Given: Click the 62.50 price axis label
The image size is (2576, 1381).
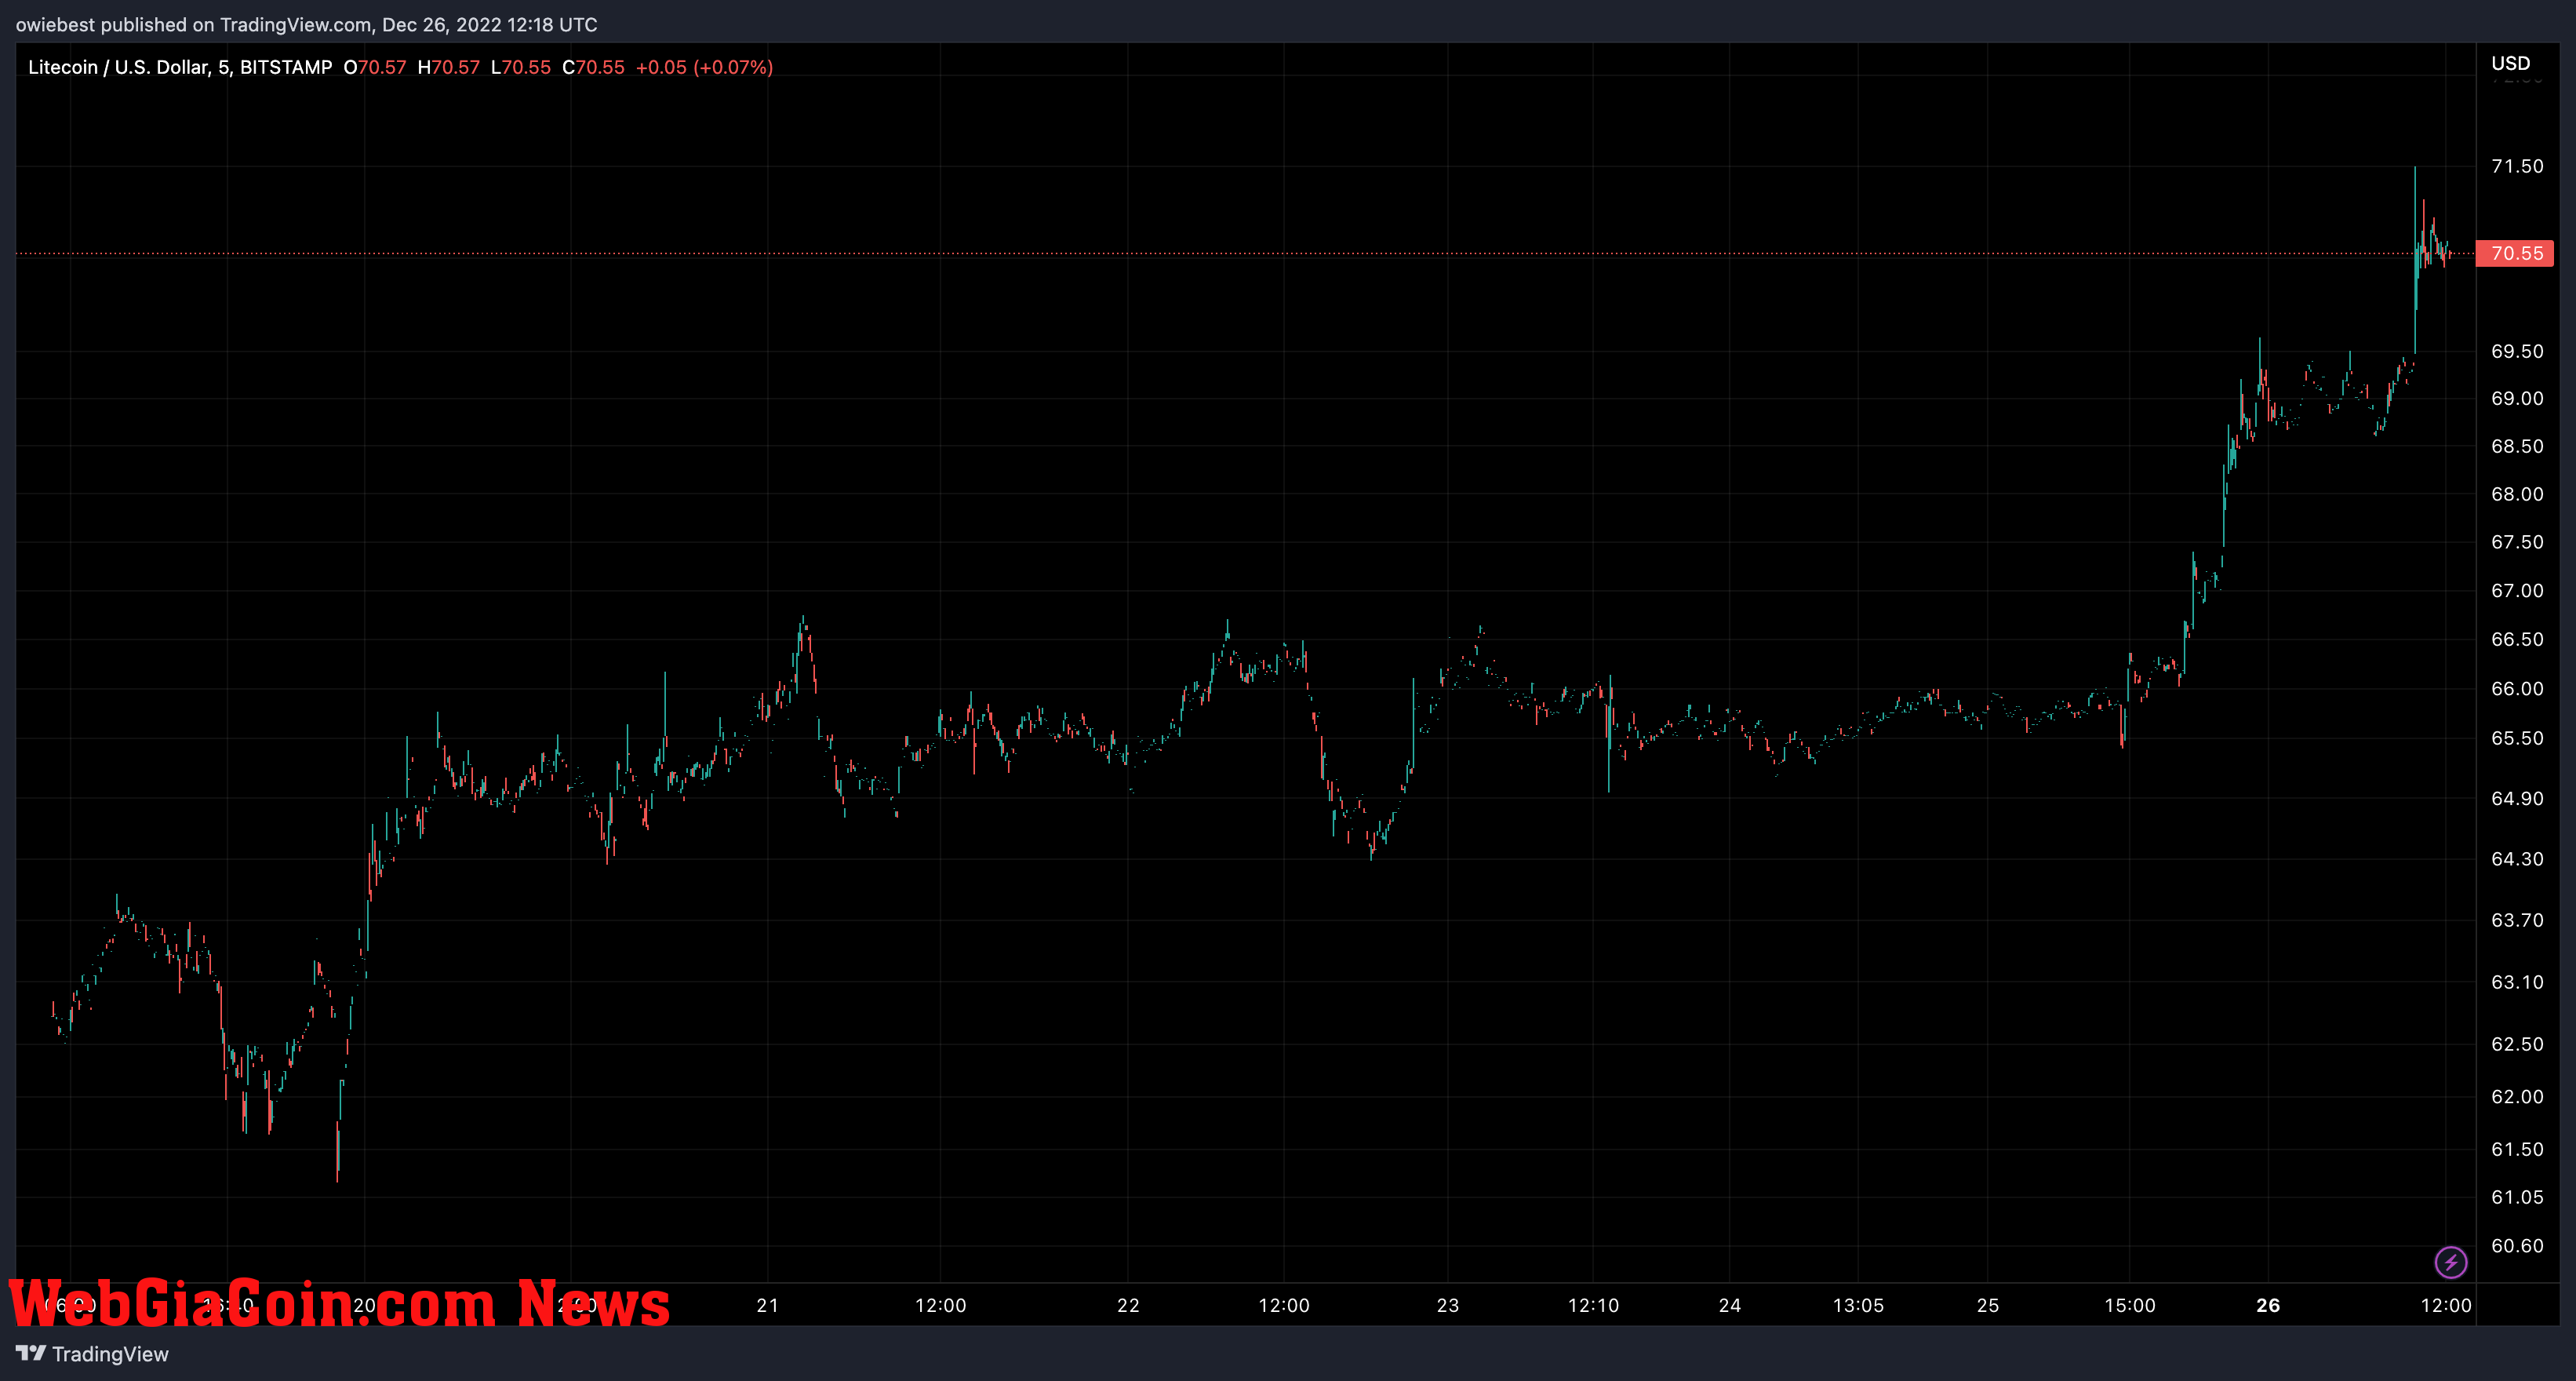Looking at the screenshot, I should tap(2517, 1044).
